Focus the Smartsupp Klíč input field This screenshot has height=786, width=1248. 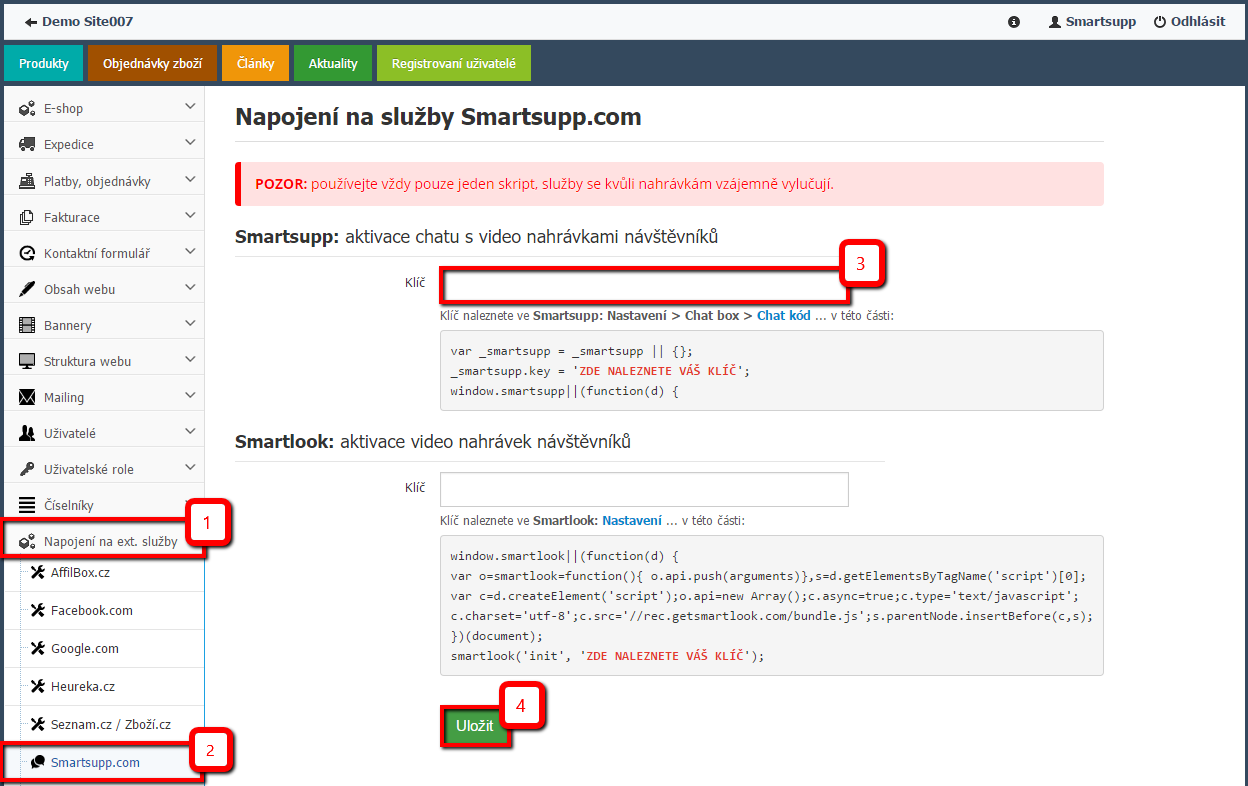644,285
